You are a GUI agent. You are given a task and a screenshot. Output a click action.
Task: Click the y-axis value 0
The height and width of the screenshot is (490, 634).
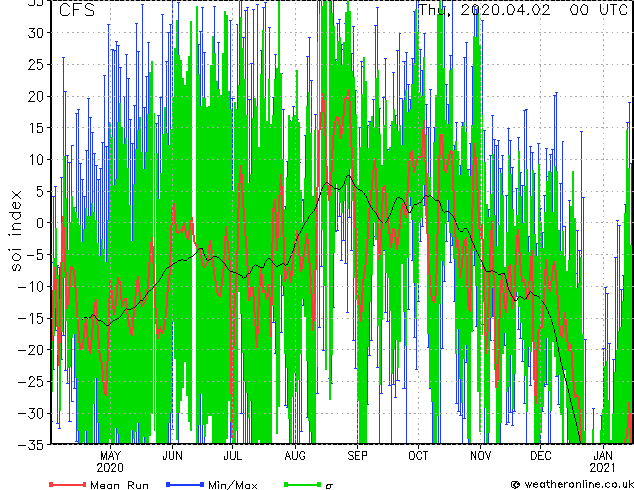[x=42, y=223]
